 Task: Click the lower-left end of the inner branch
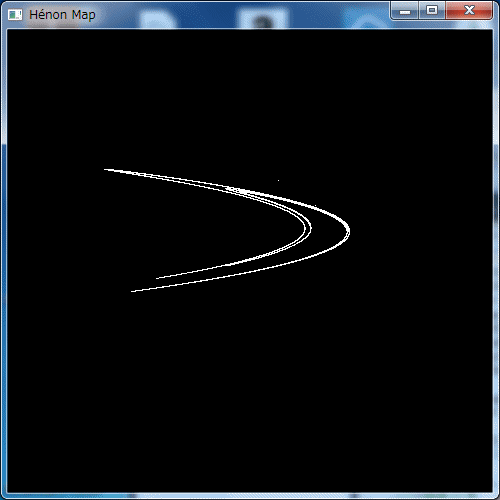pyautogui.click(x=158, y=278)
